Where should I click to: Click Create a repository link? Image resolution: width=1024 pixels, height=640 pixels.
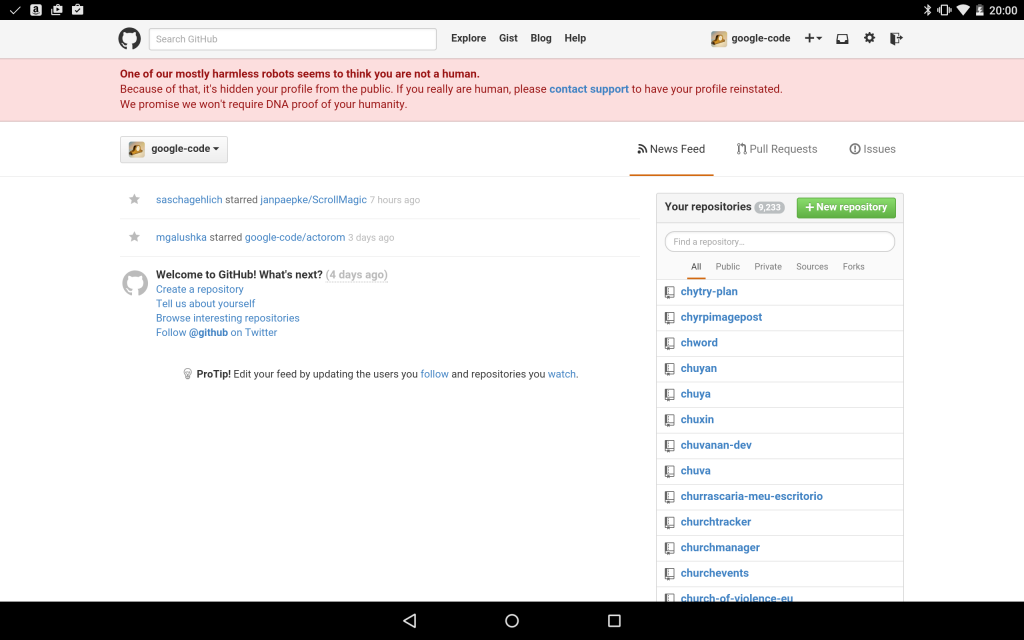[199, 289]
